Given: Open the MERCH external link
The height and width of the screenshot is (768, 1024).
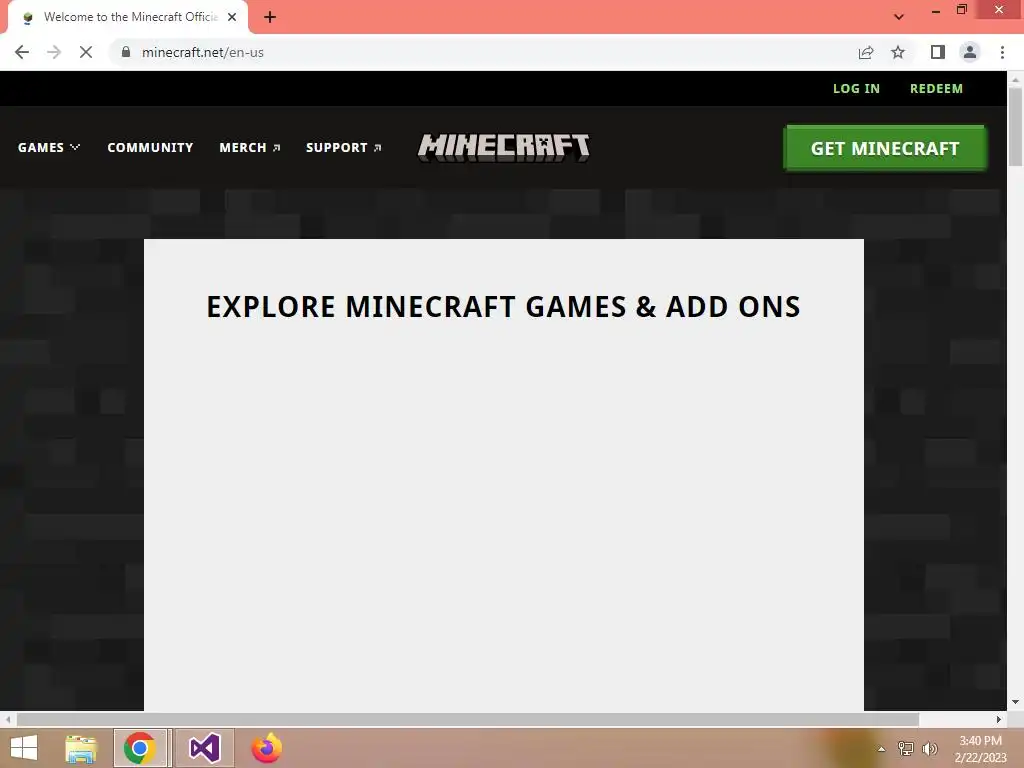Looking at the screenshot, I should [250, 148].
